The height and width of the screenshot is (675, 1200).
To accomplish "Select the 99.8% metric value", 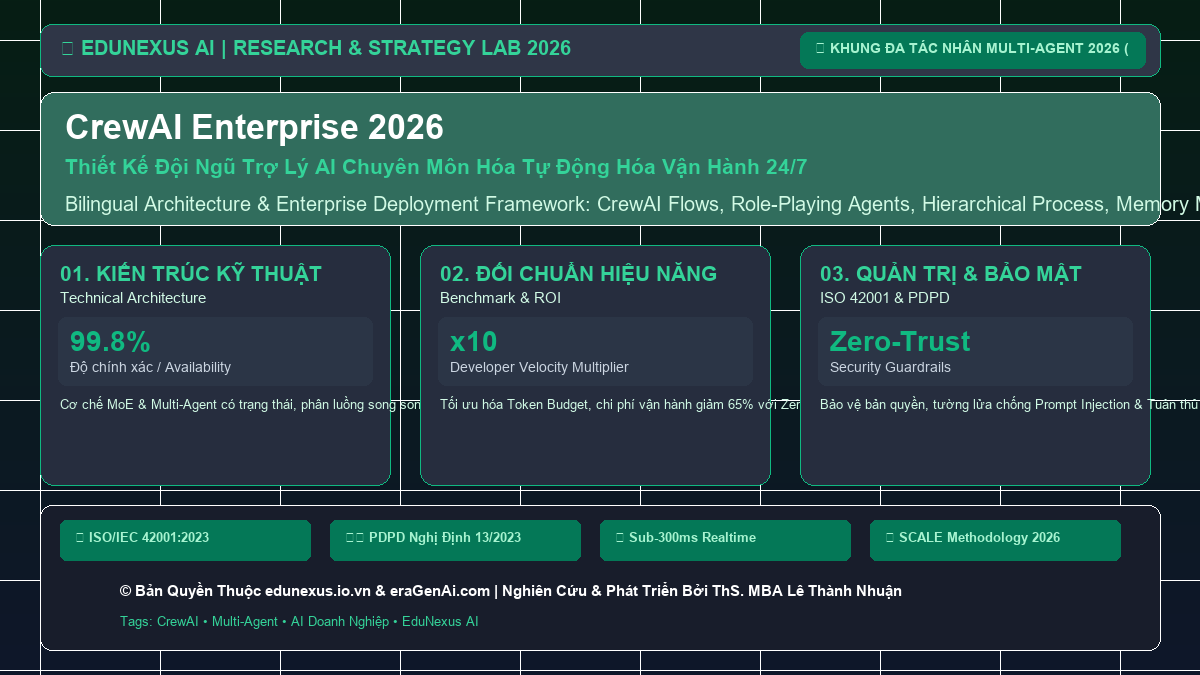I will pos(110,342).
